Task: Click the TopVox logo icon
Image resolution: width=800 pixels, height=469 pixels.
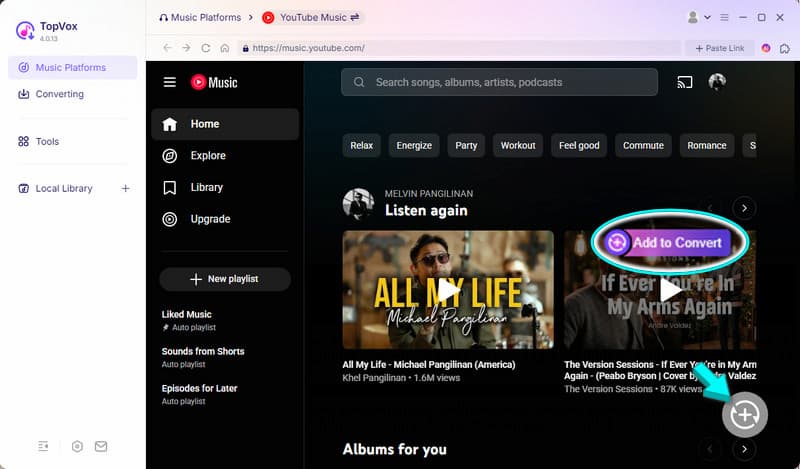Action: pyautogui.click(x=24, y=31)
